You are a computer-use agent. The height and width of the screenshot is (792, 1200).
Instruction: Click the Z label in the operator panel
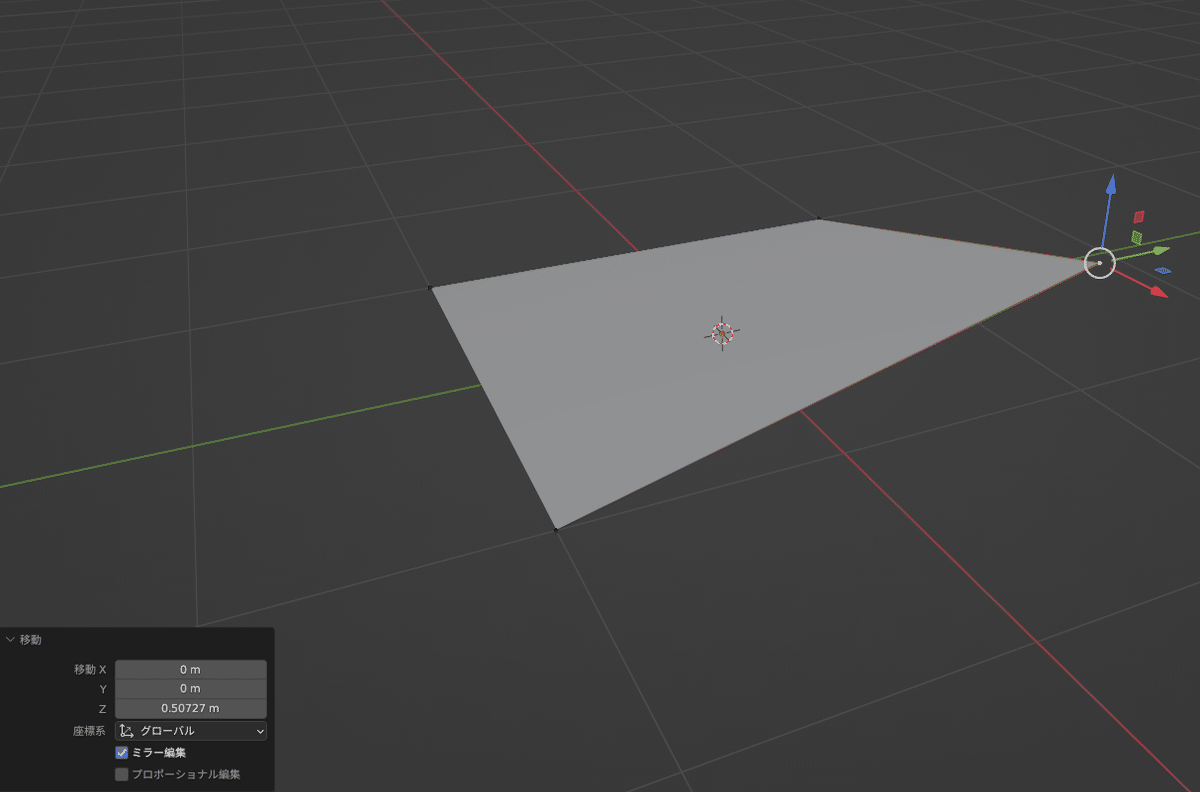pos(102,709)
